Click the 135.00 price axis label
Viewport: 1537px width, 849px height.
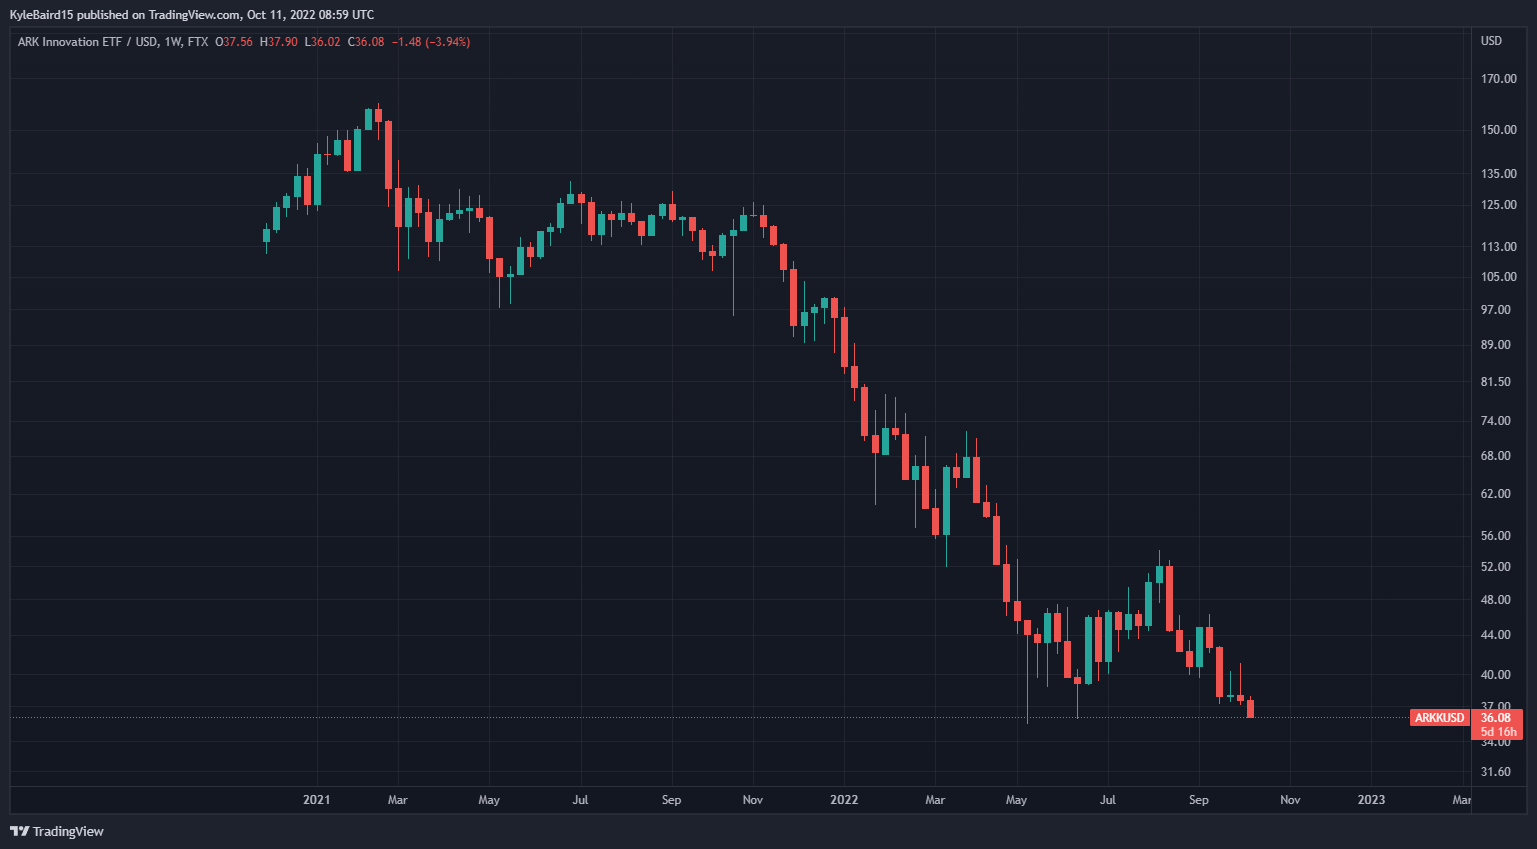tap(1498, 174)
